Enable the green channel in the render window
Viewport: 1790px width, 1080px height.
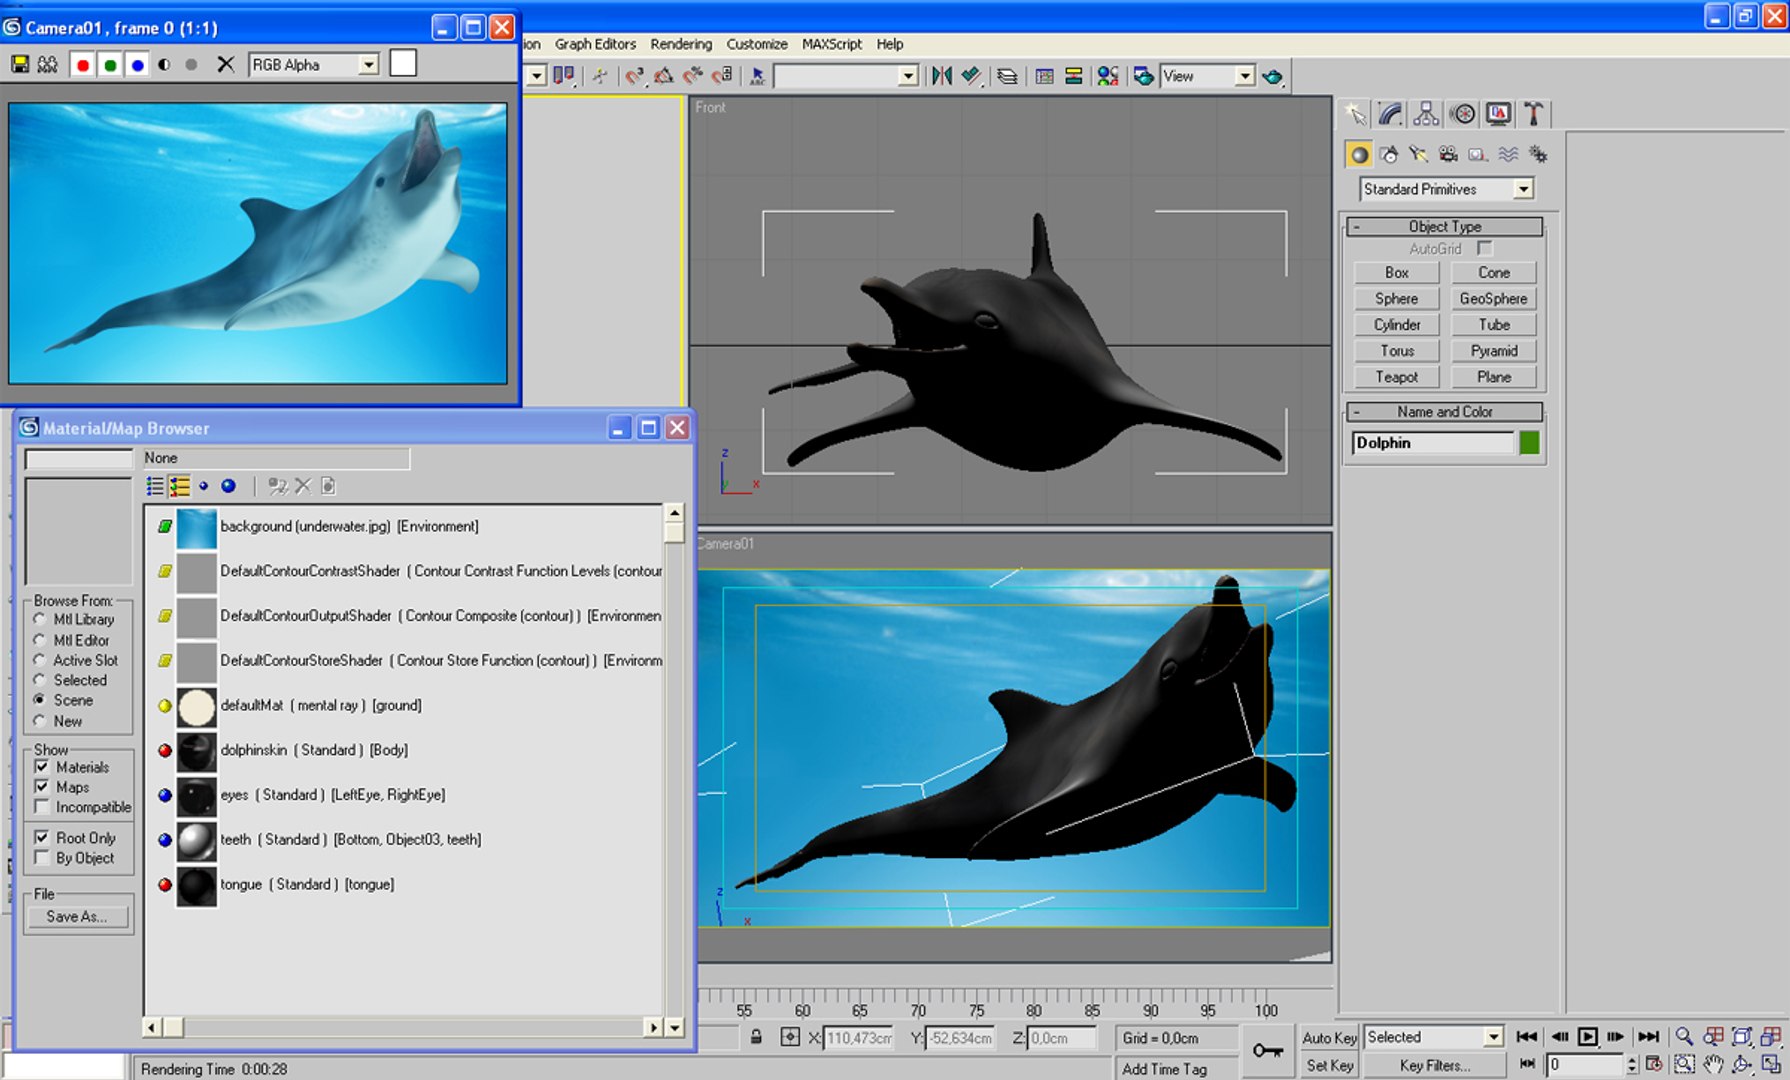coord(110,65)
